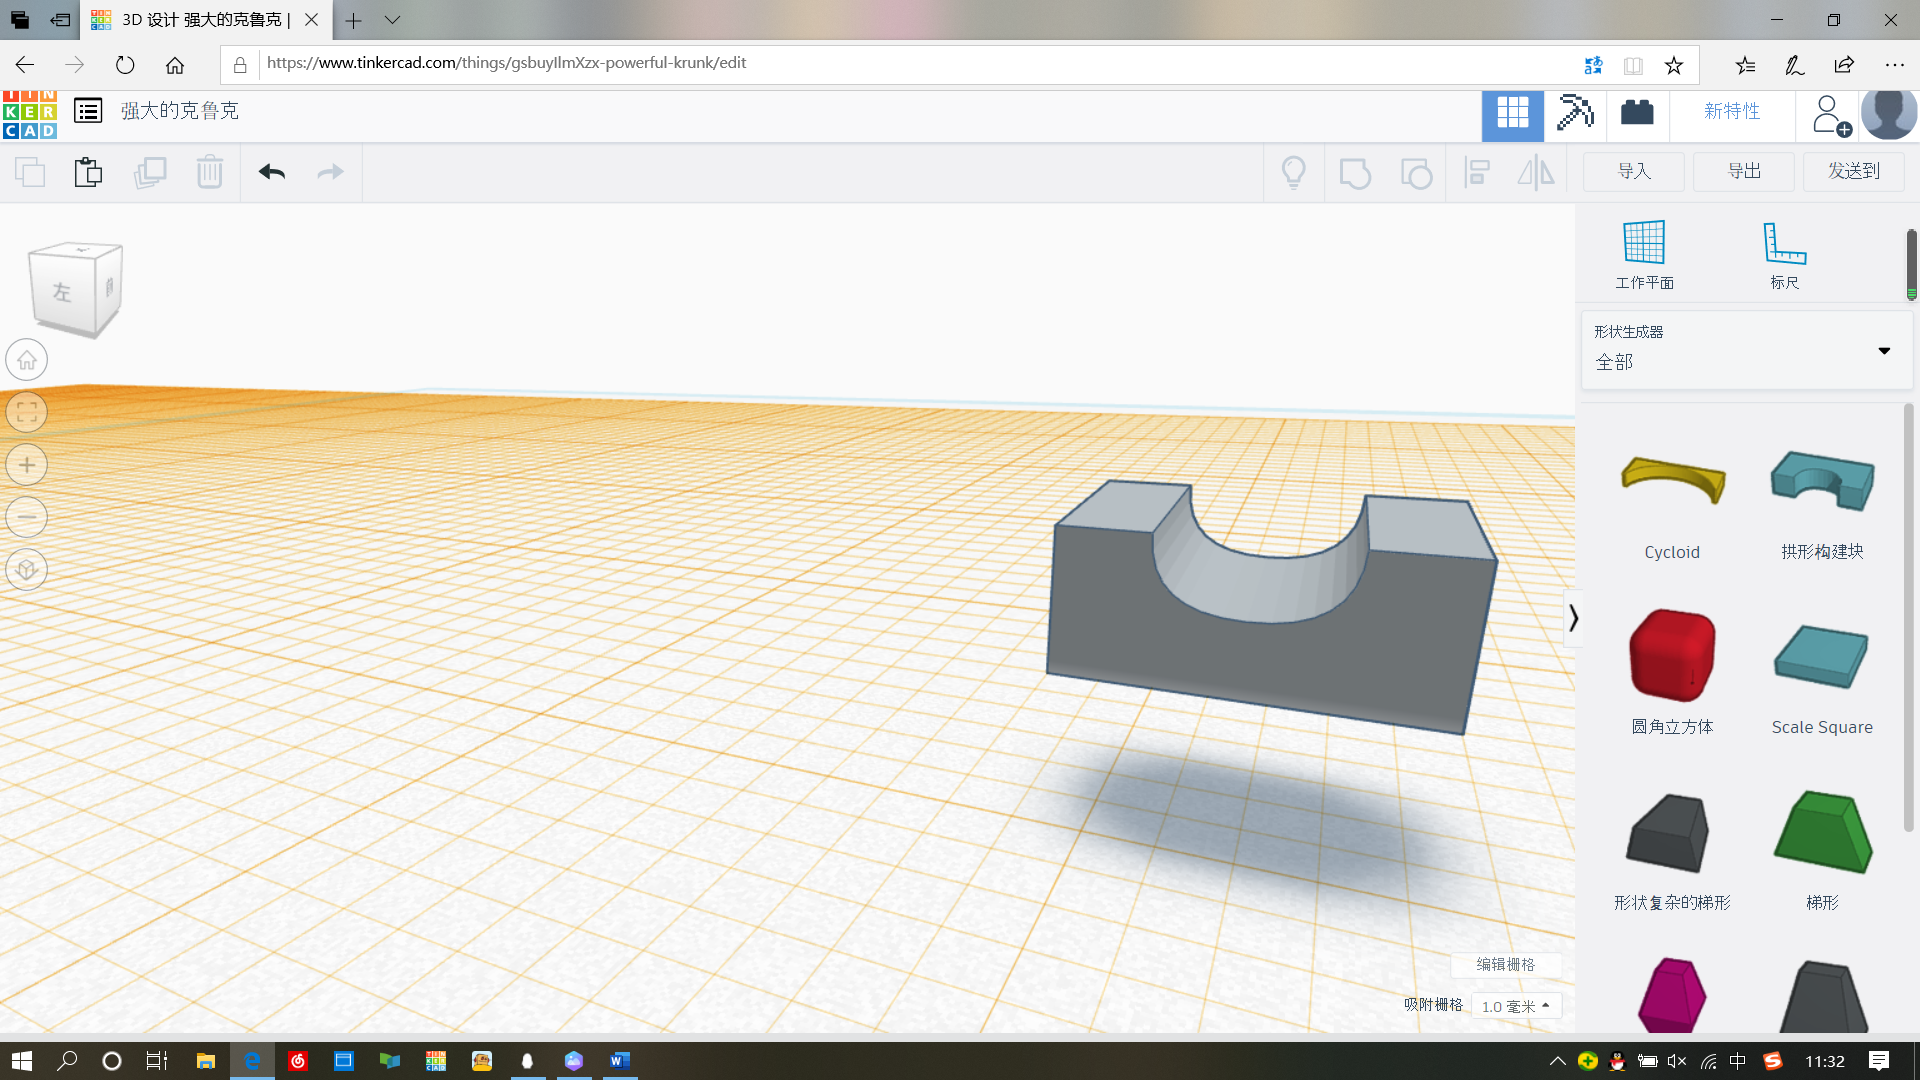1920x1080 pixels.
Task: Zoom out with the minus button
Action: (x=27, y=517)
